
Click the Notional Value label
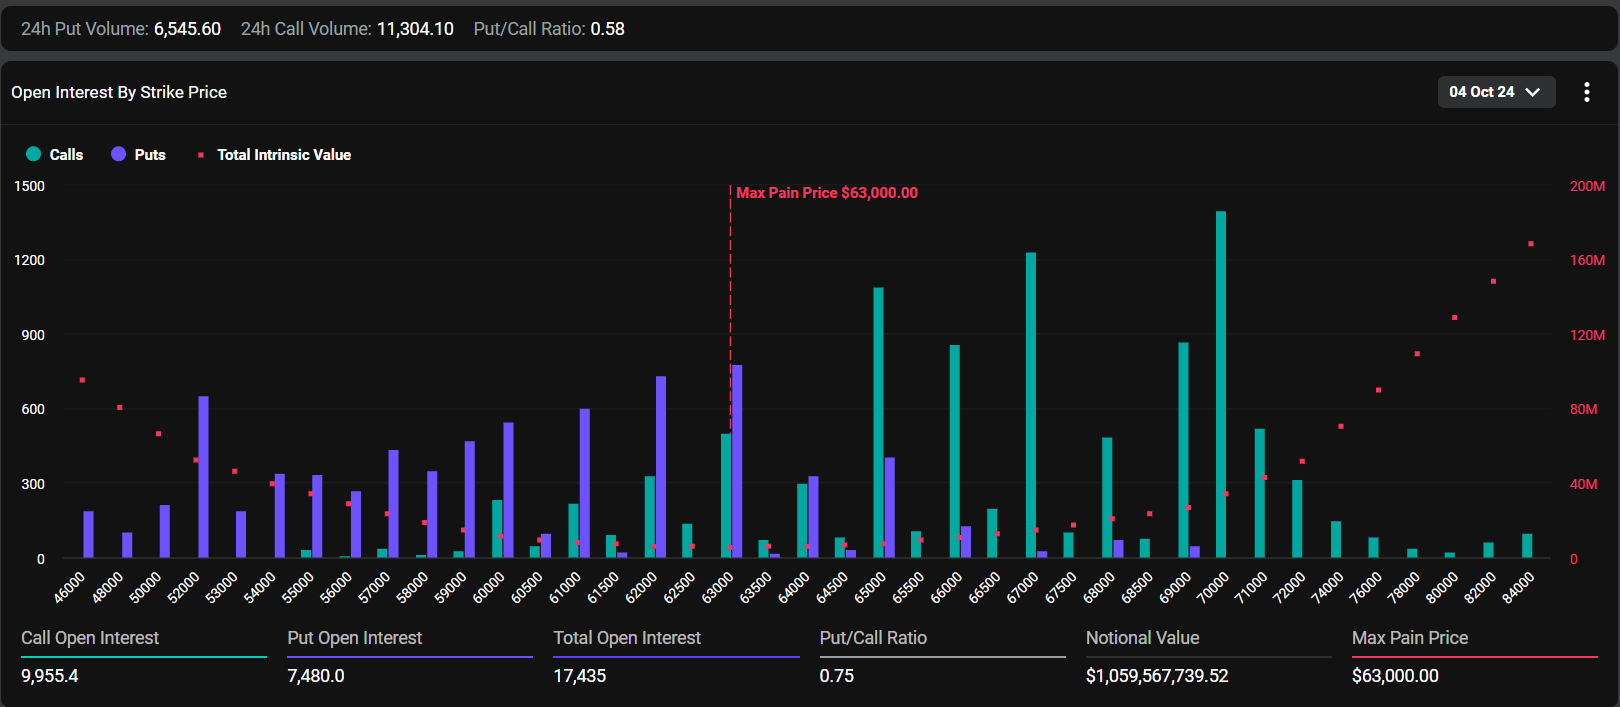click(1142, 638)
